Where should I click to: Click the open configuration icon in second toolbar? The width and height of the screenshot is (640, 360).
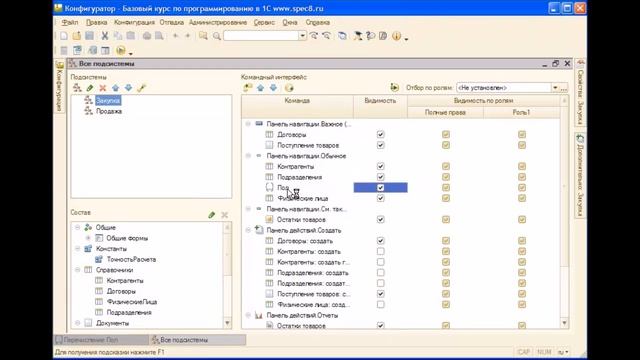tap(77, 50)
